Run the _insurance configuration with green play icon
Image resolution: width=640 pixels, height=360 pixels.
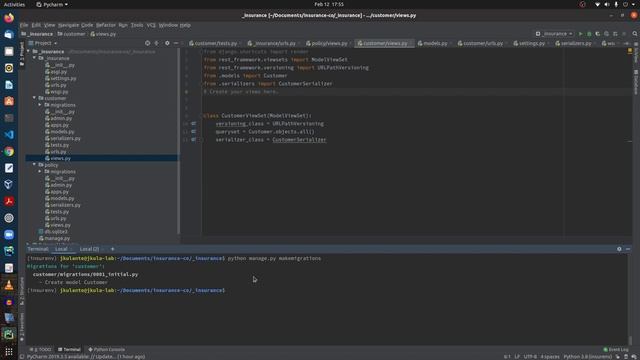pos(580,34)
